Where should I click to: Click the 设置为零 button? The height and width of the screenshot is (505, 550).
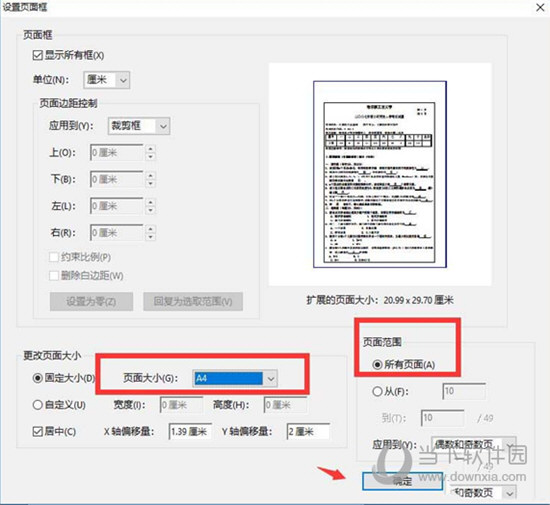pos(91,302)
